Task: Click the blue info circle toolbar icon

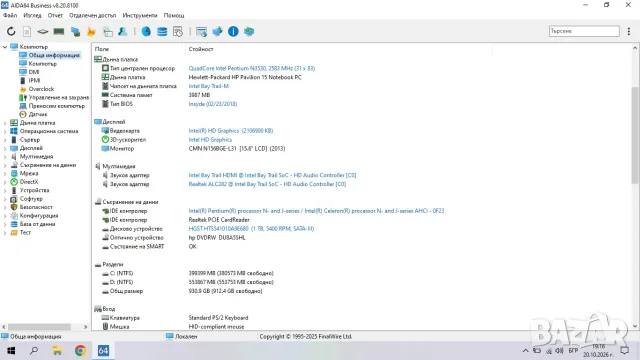Action: pyautogui.click(x=233, y=31)
